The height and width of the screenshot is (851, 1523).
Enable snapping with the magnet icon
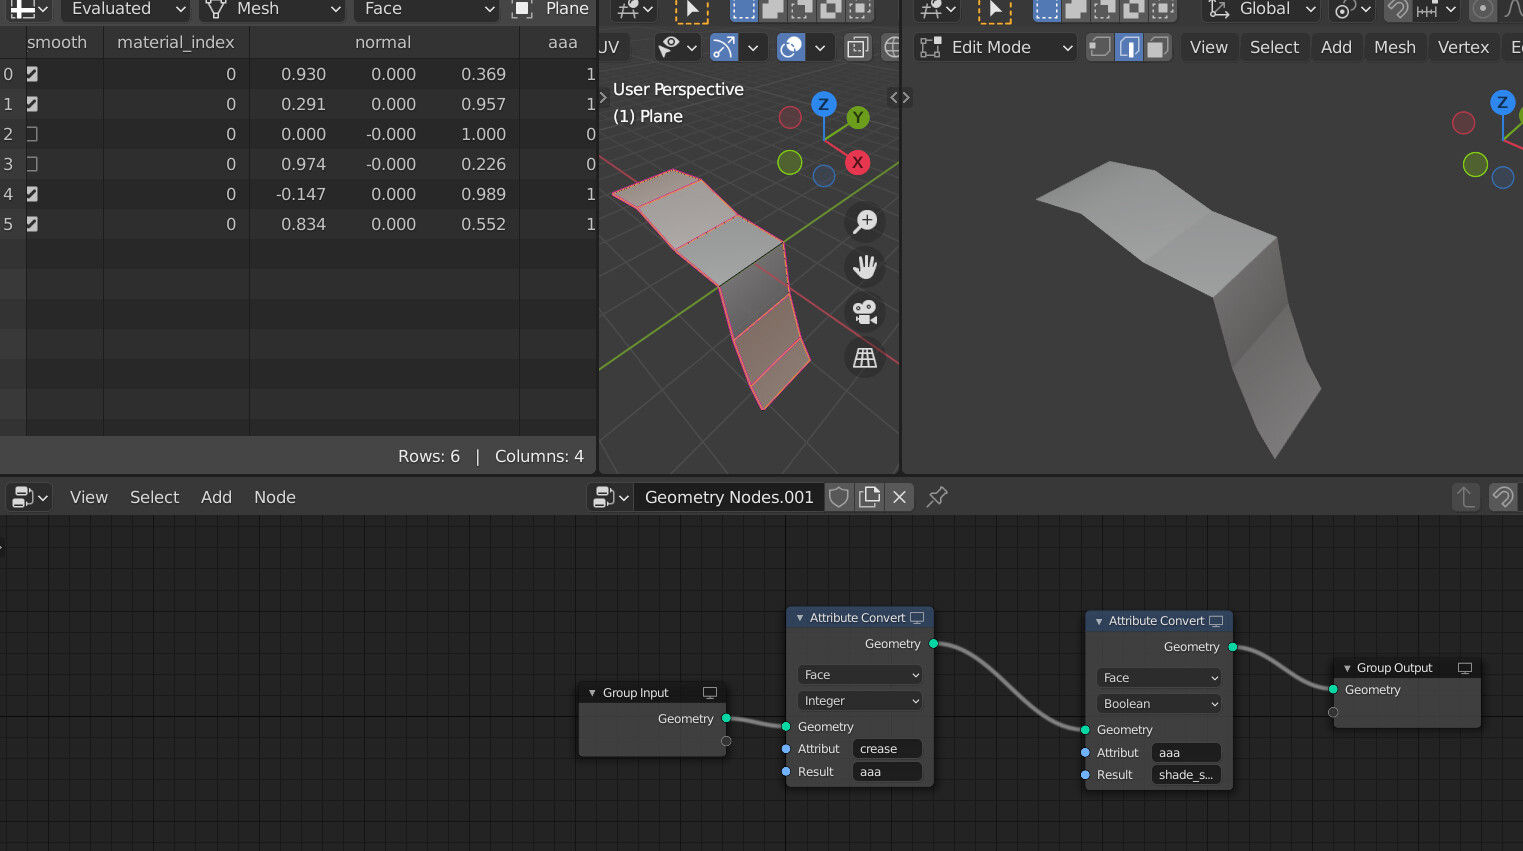point(1396,11)
